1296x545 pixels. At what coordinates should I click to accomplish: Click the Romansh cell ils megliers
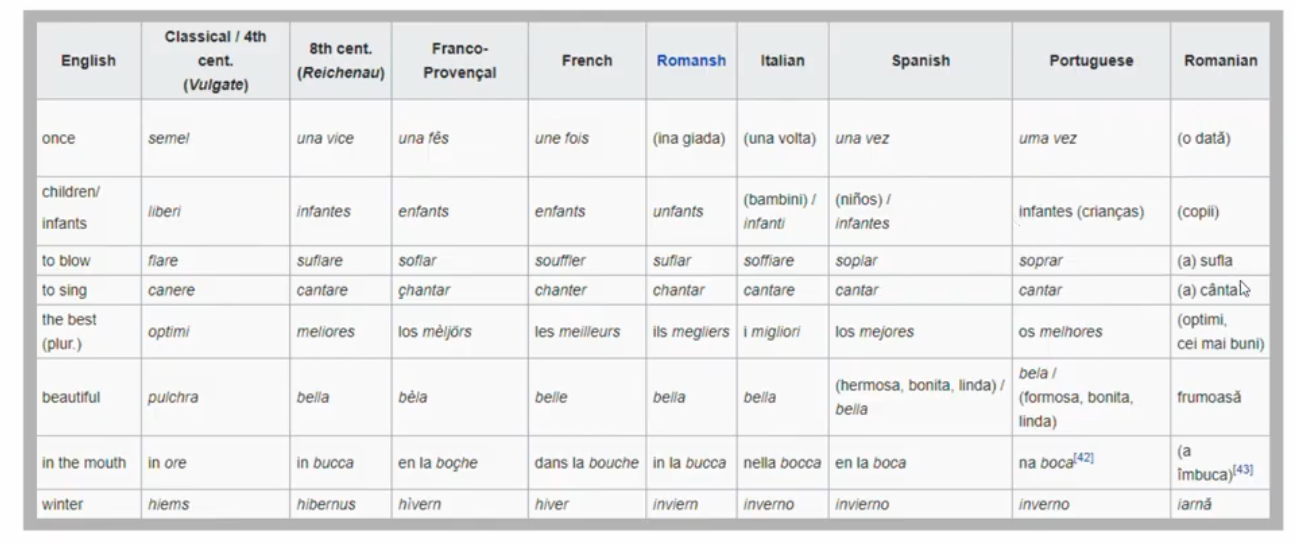click(x=690, y=332)
